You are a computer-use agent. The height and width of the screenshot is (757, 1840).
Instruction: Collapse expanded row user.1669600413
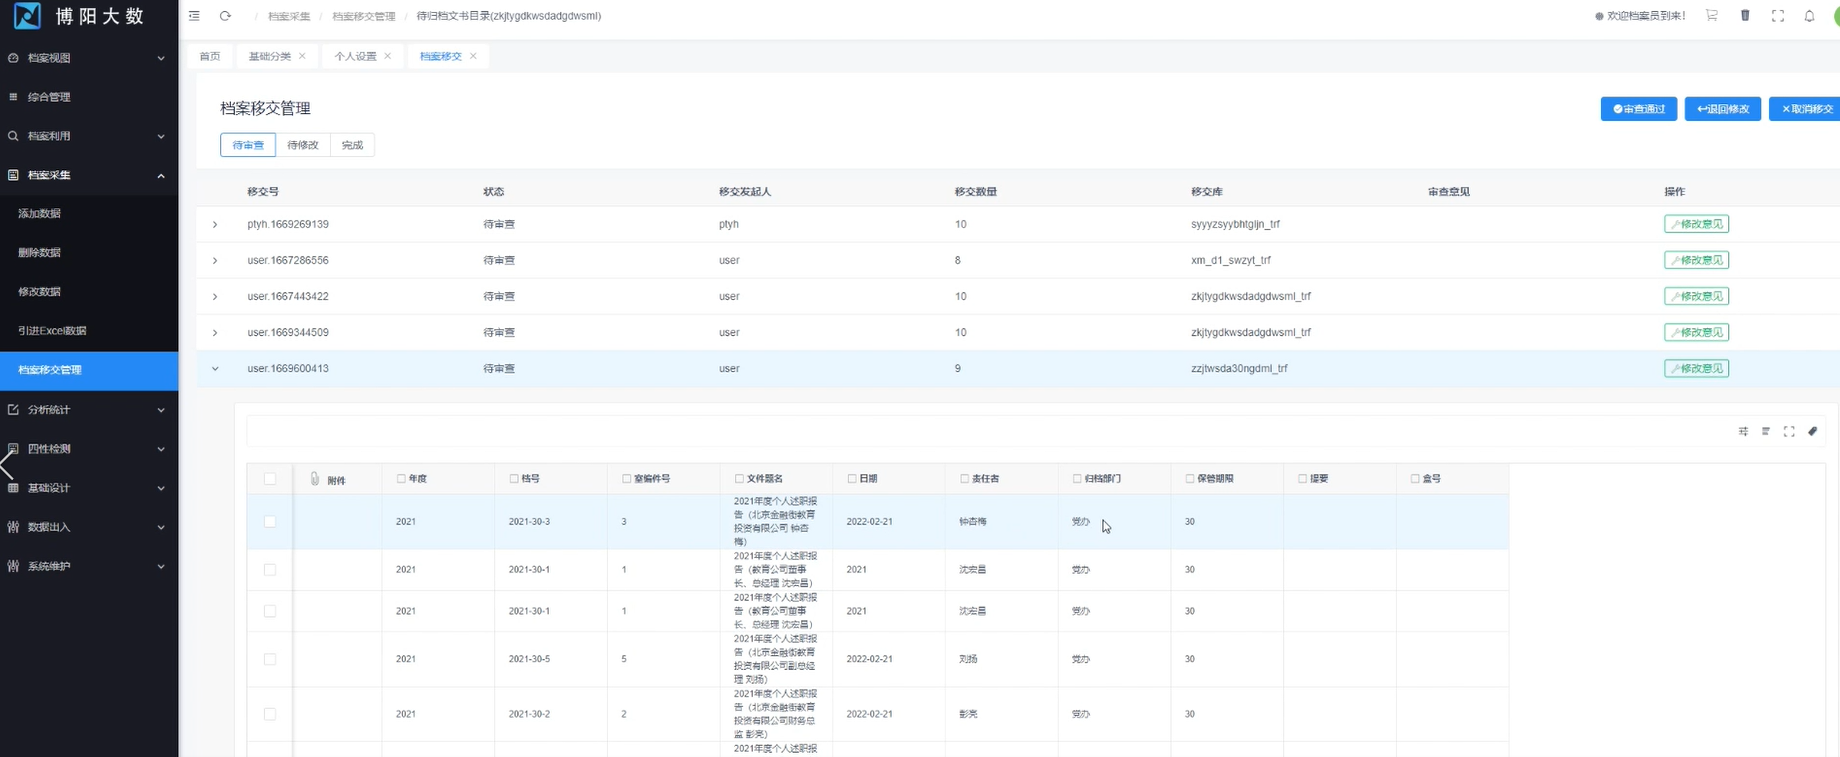215,368
